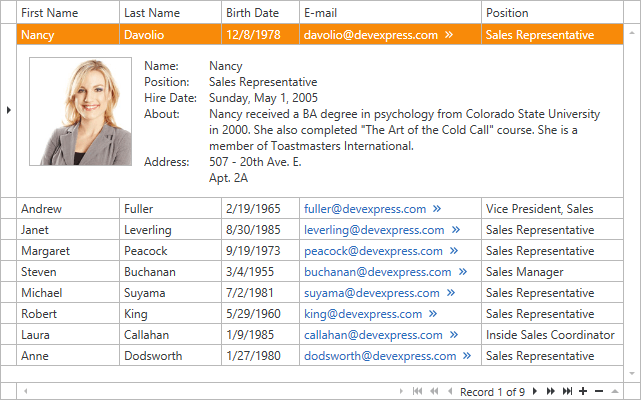The height and width of the screenshot is (400, 641).
Task: Go to the next record in navigator
Action: (x=535, y=391)
